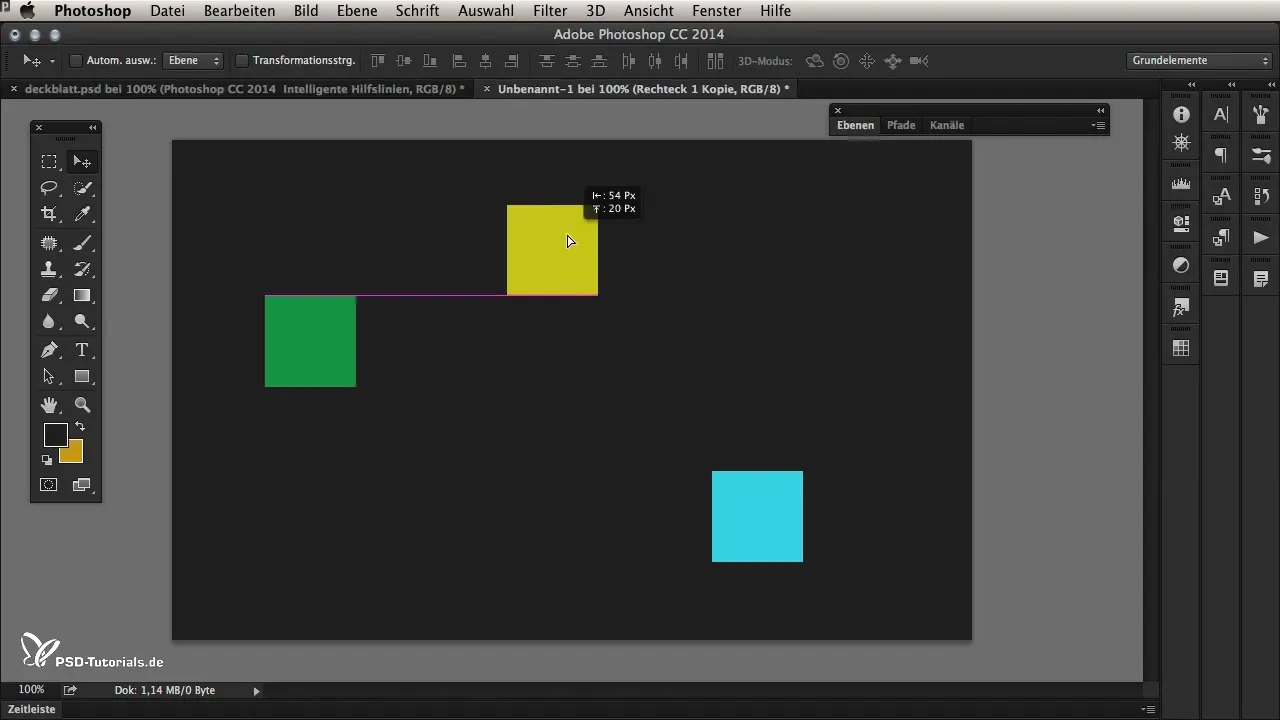Open the Notes panel icon
Image resolution: width=1280 pixels, height=720 pixels.
click(1261, 278)
